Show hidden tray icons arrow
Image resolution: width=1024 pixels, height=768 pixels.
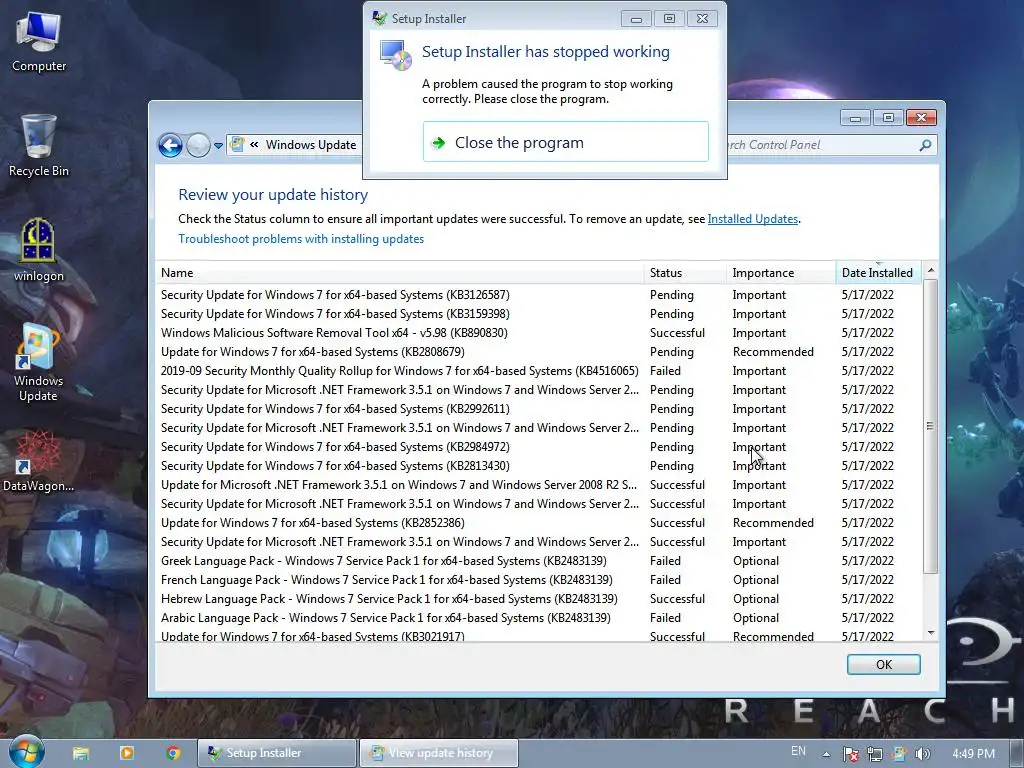pyautogui.click(x=826, y=754)
